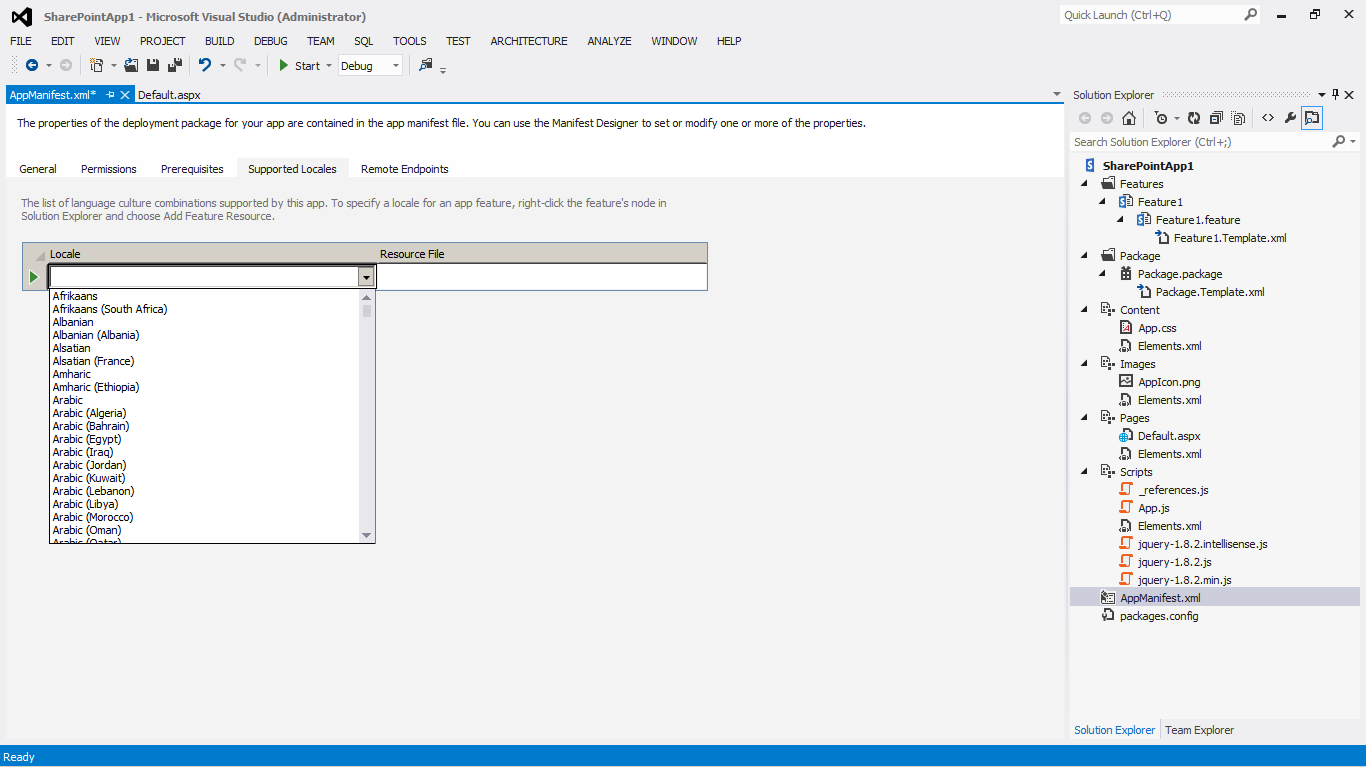Click the Resource File cell in the new row
Image resolution: width=1366 pixels, height=768 pixels.
541,277
